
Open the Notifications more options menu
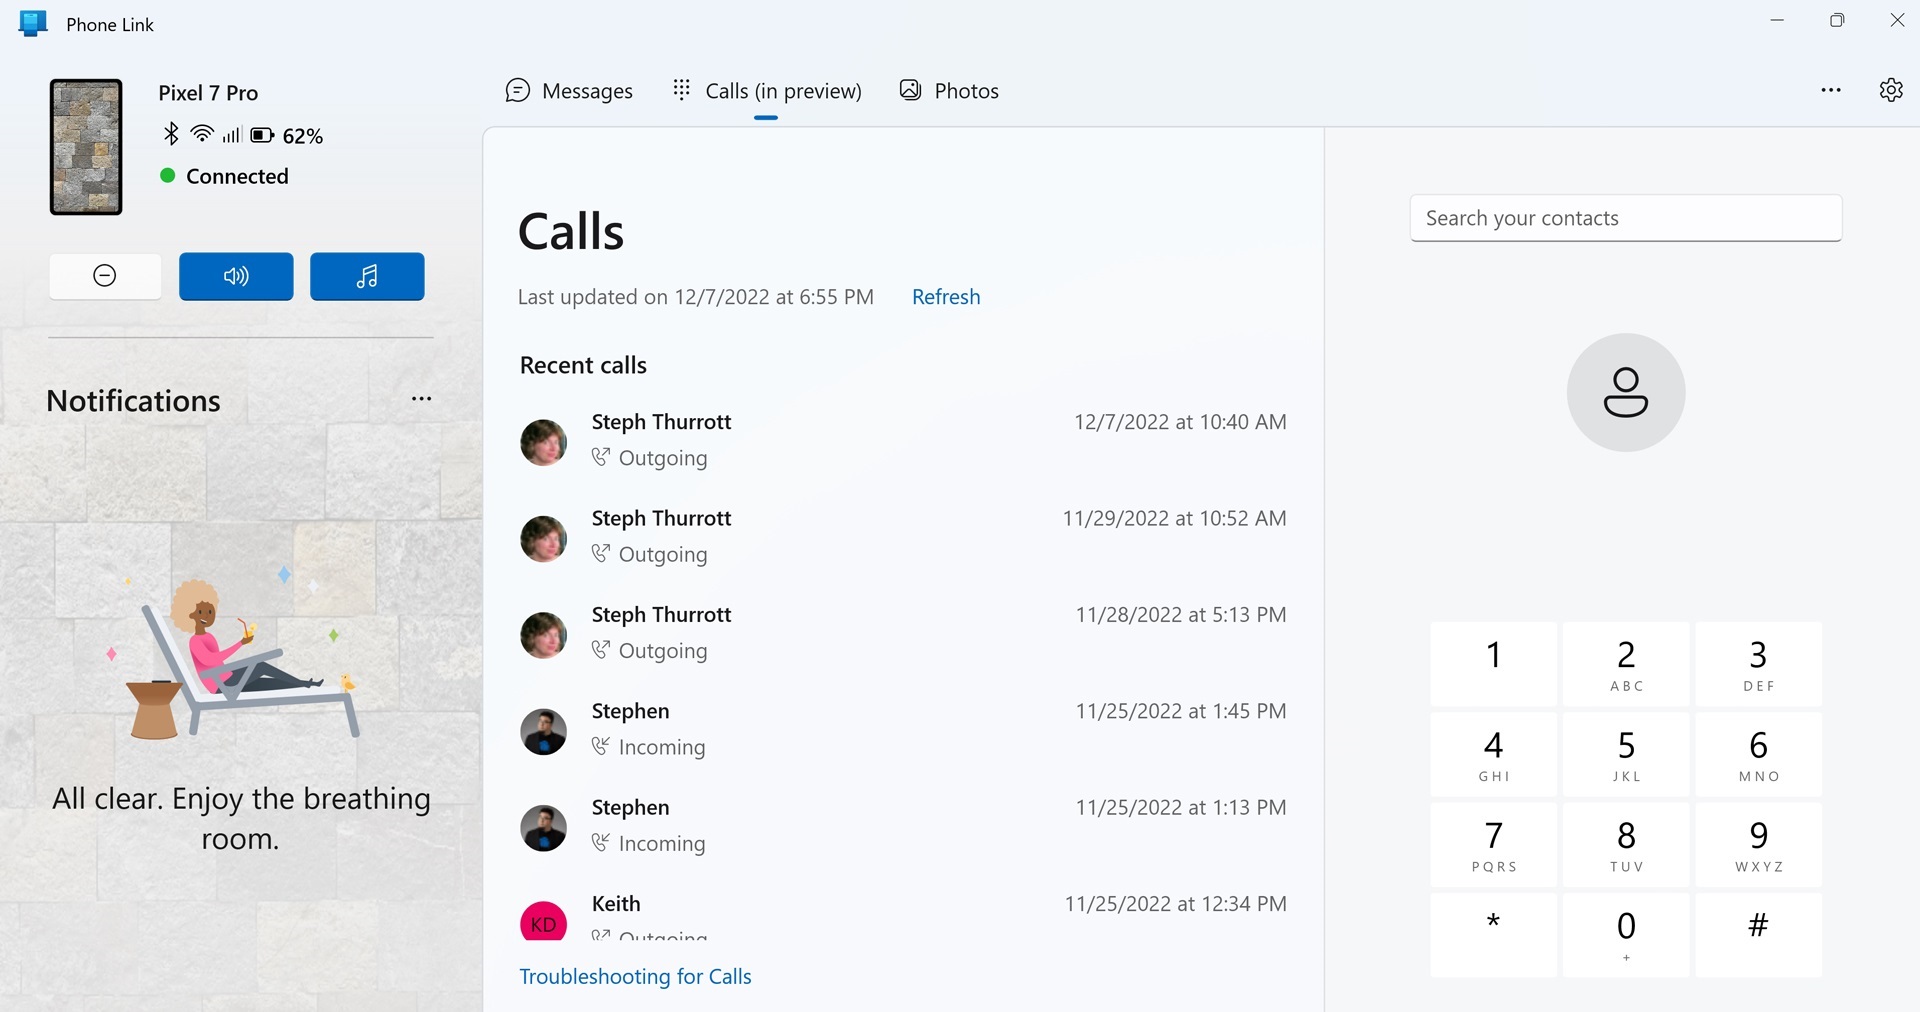click(421, 399)
